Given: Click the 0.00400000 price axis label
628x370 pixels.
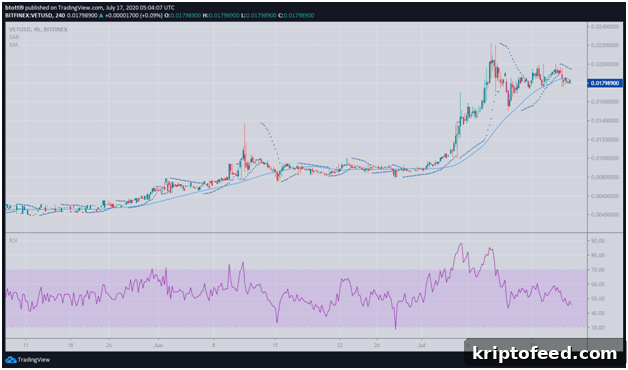Looking at the screenshot, I should pos(605,215).
